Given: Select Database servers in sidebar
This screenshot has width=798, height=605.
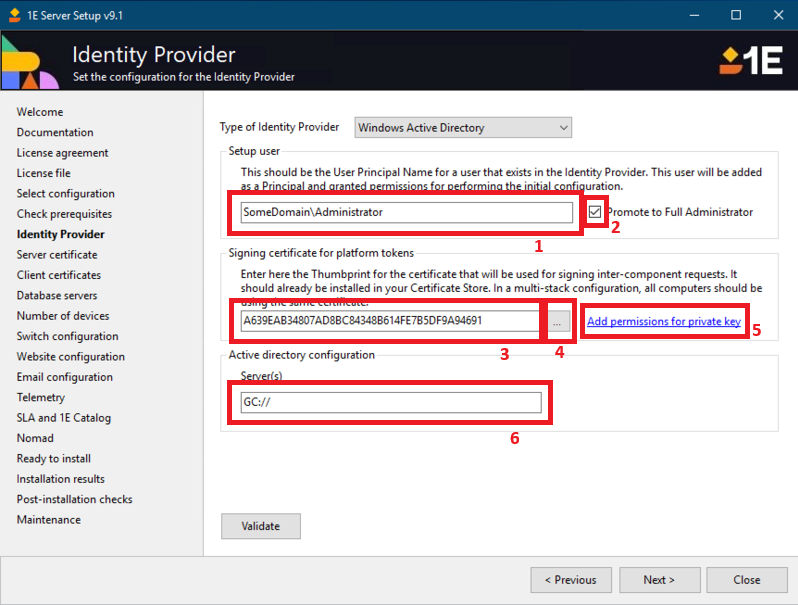Looking at the screenshot, I should click(x=57, y=296).
